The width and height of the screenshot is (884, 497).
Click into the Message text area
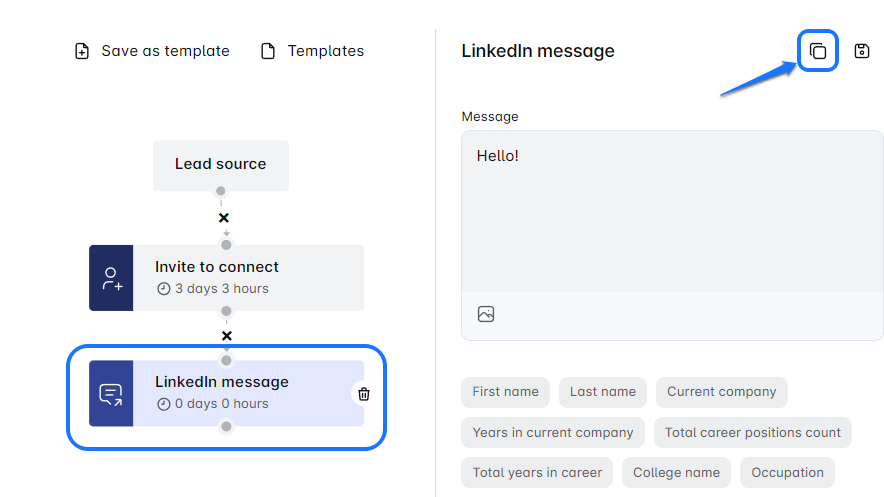[x=672, y=212]
